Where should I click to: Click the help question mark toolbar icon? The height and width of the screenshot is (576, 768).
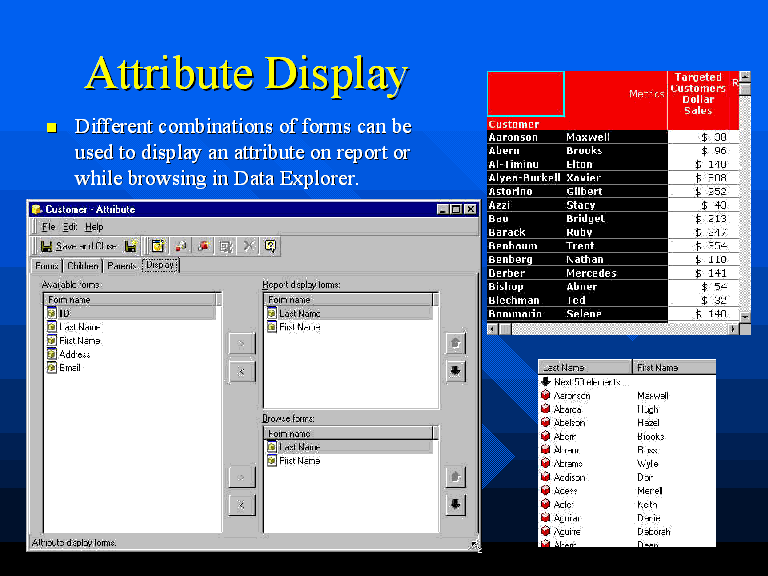[270, 246]
